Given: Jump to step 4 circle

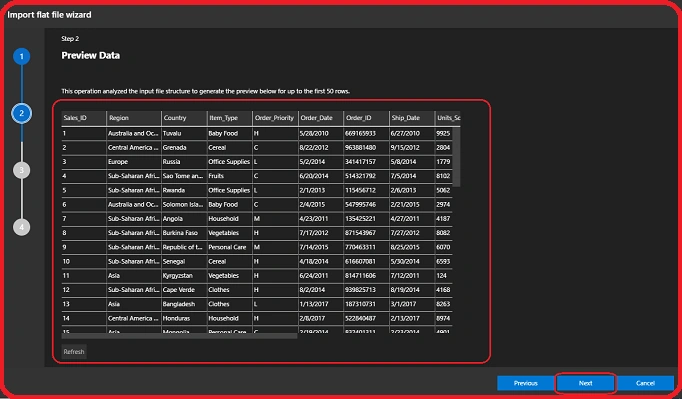Looking at the screenshot, I should point(21,227).
